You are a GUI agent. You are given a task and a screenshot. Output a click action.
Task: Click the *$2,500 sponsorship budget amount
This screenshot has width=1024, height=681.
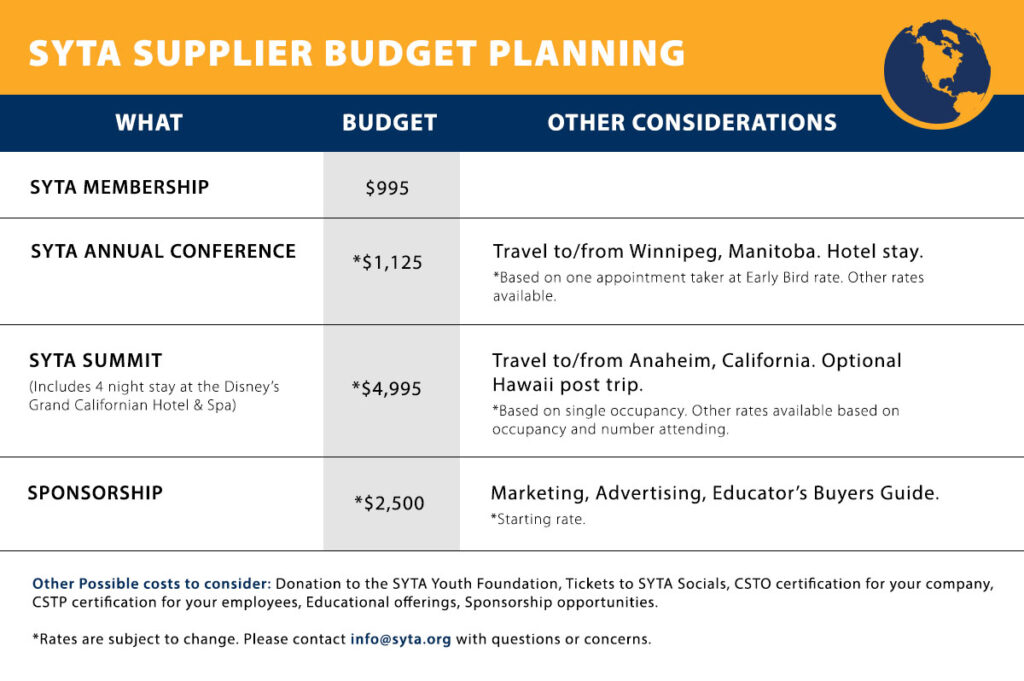point(389,503)
